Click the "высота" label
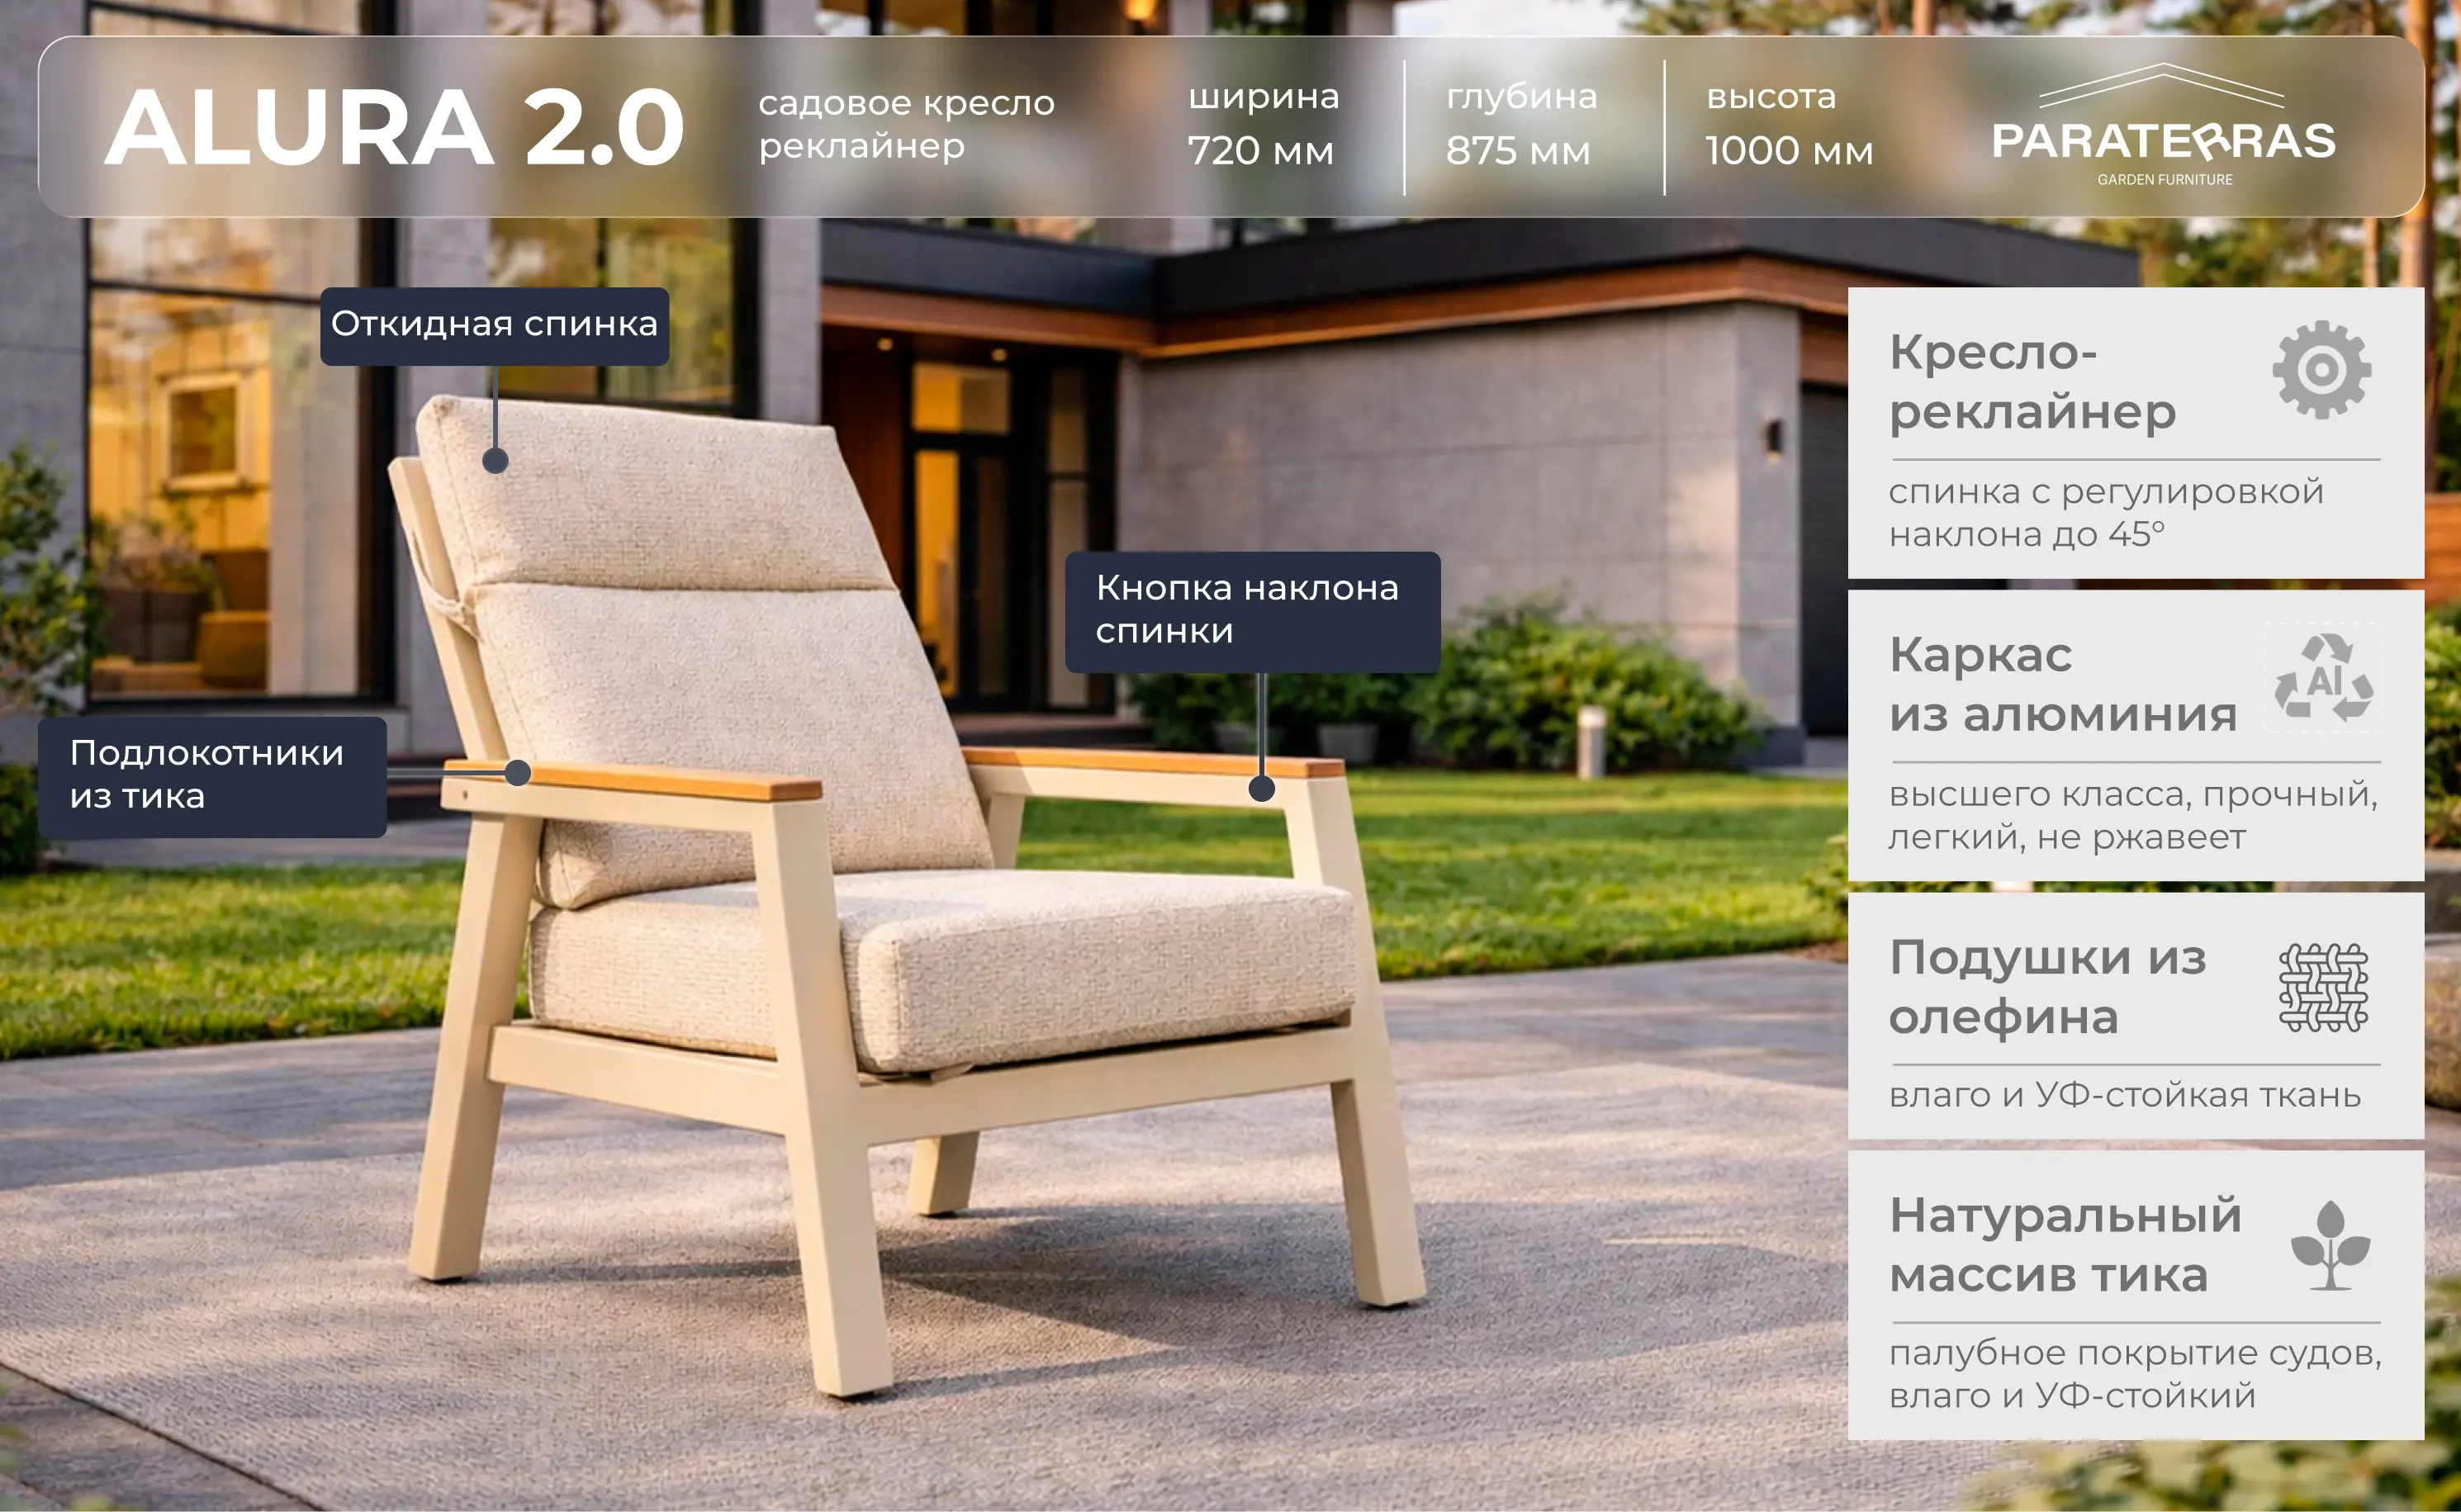The width and height of the screenshot is (2461, 1512). coord(1771,97)
